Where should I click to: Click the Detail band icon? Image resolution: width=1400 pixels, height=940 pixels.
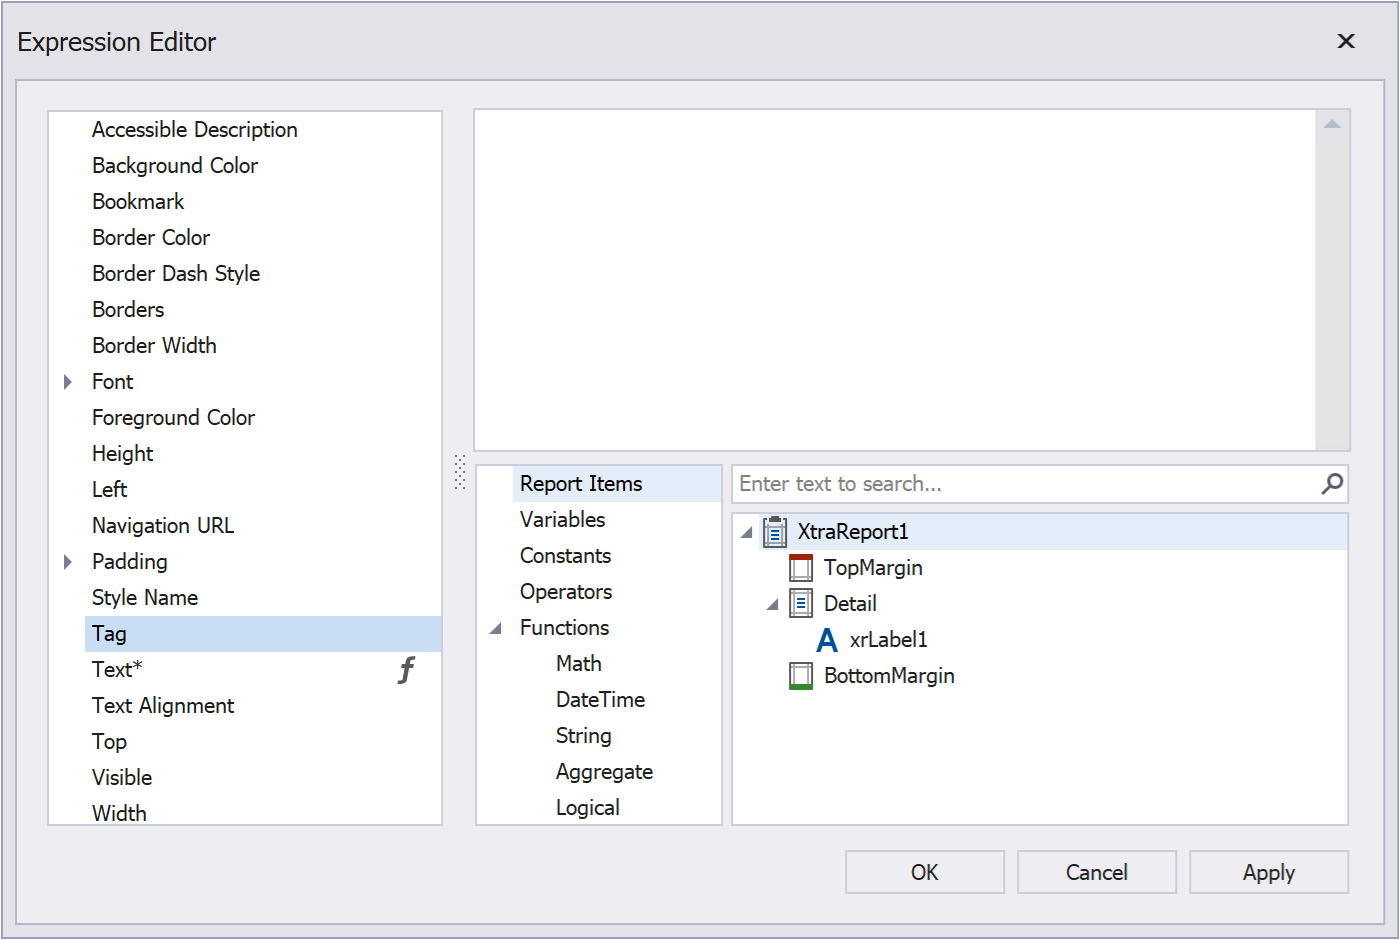(x=801, y=604)
